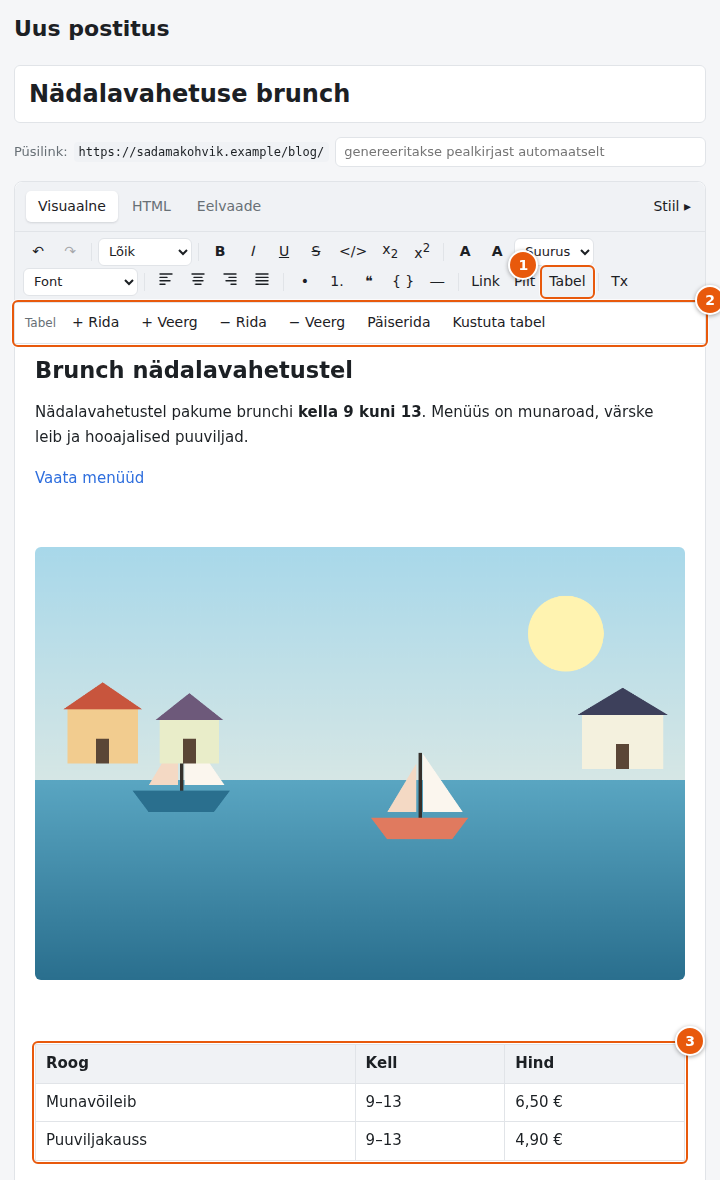Insert a horizontal rule
This screenshot has height=1180, width=720.
(x=437, y=281)
